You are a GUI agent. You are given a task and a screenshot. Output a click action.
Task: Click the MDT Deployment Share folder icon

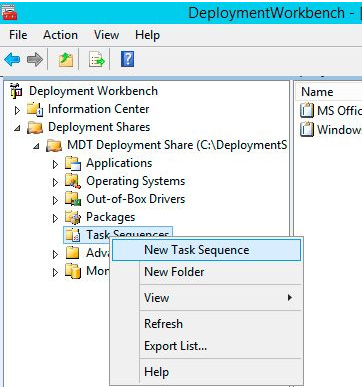point(54,145)
